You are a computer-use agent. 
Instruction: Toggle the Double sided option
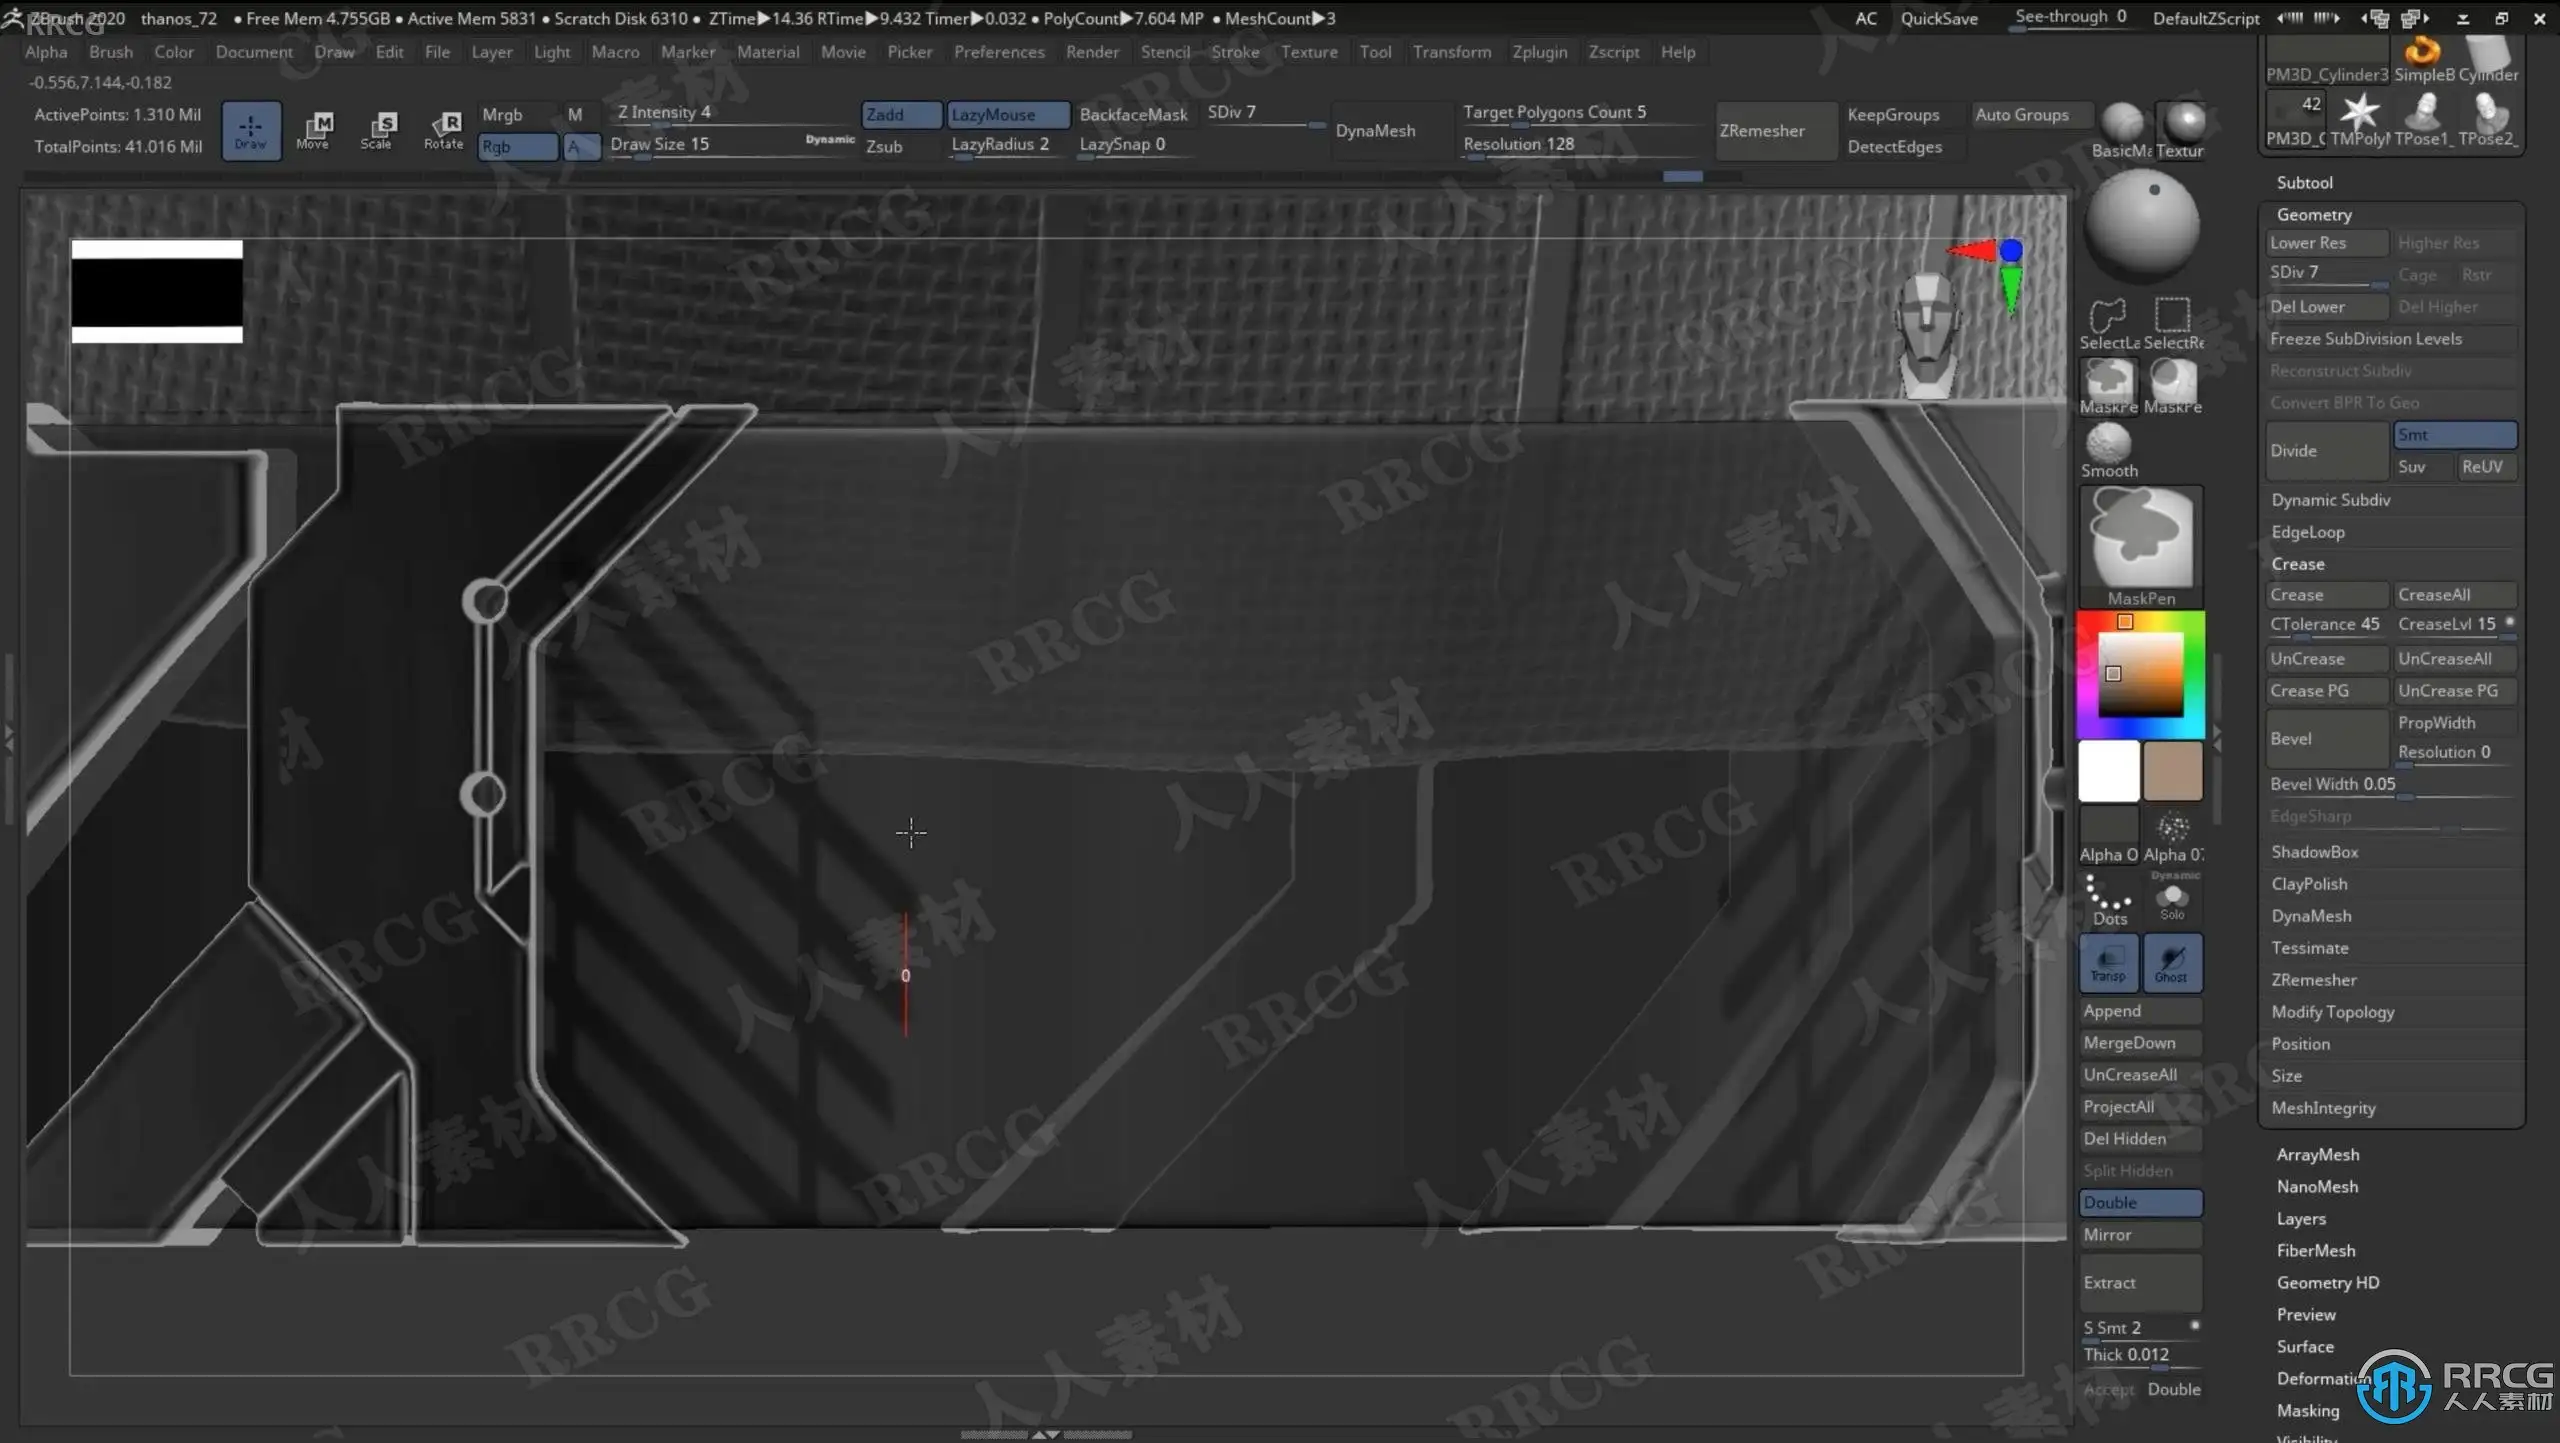click(2140, 1202)
